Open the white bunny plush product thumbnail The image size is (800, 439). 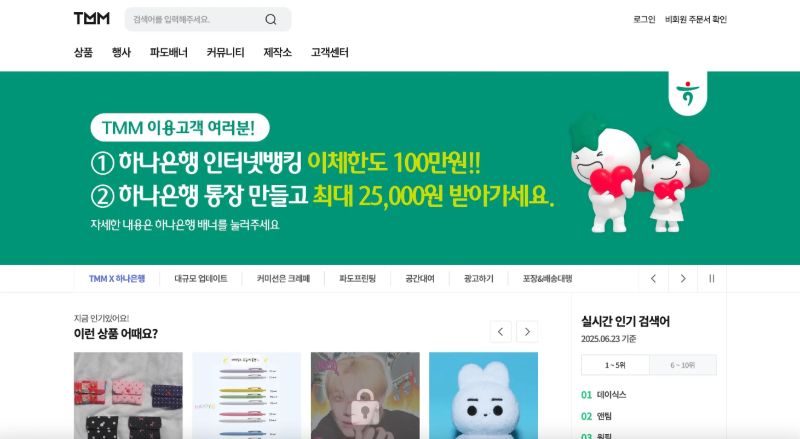(483, 396)
